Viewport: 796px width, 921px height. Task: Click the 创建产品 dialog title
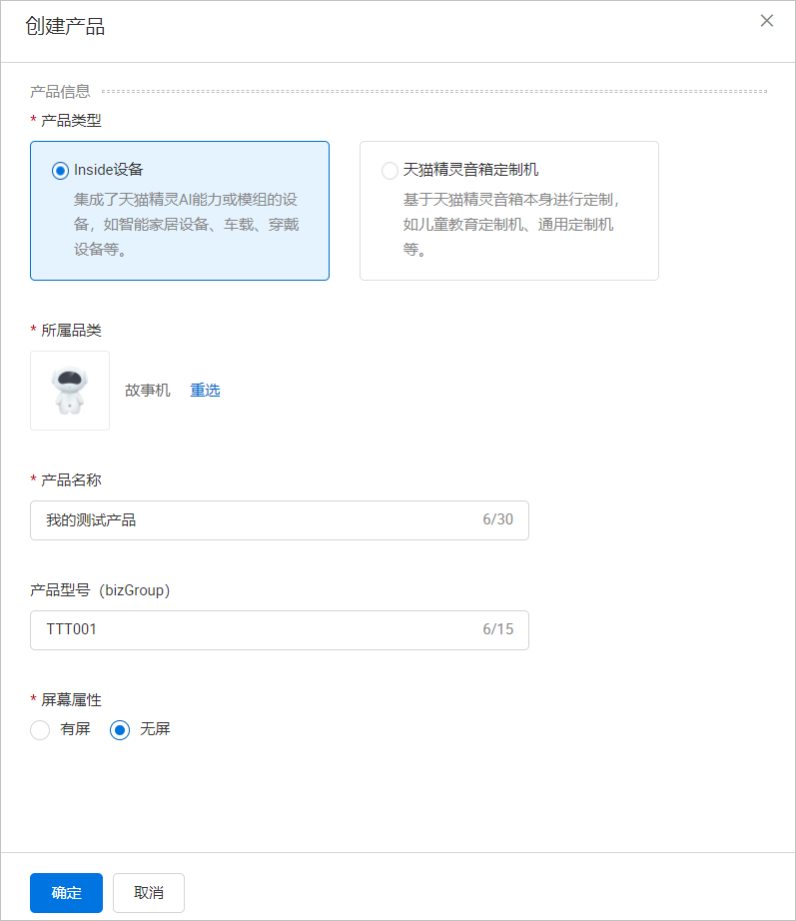[x=65, y=26]
